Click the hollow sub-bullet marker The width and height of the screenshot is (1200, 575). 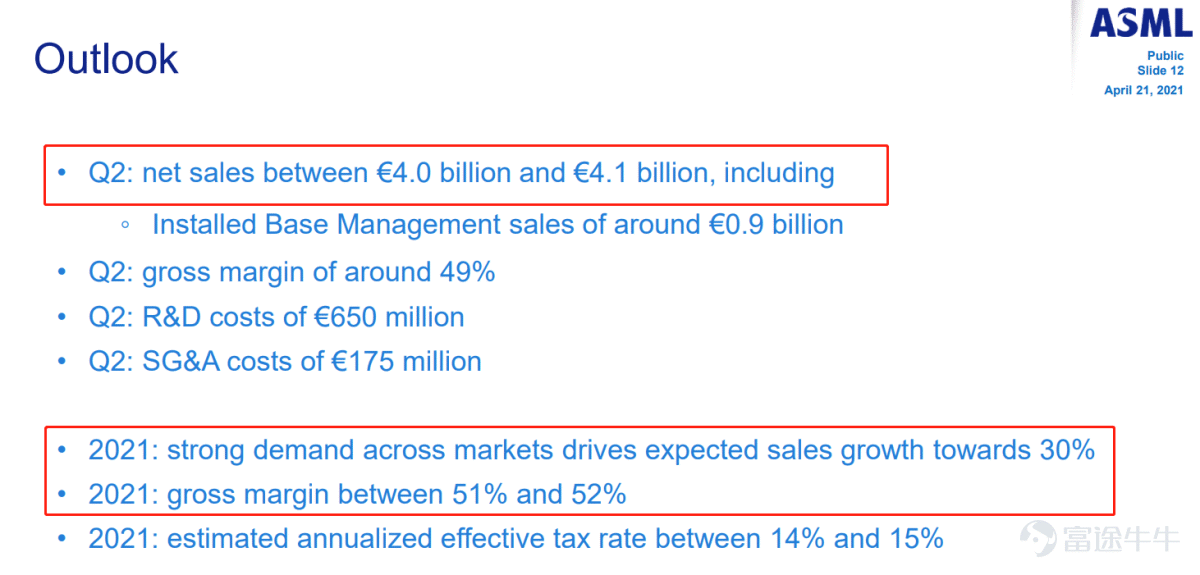[125, 225]
